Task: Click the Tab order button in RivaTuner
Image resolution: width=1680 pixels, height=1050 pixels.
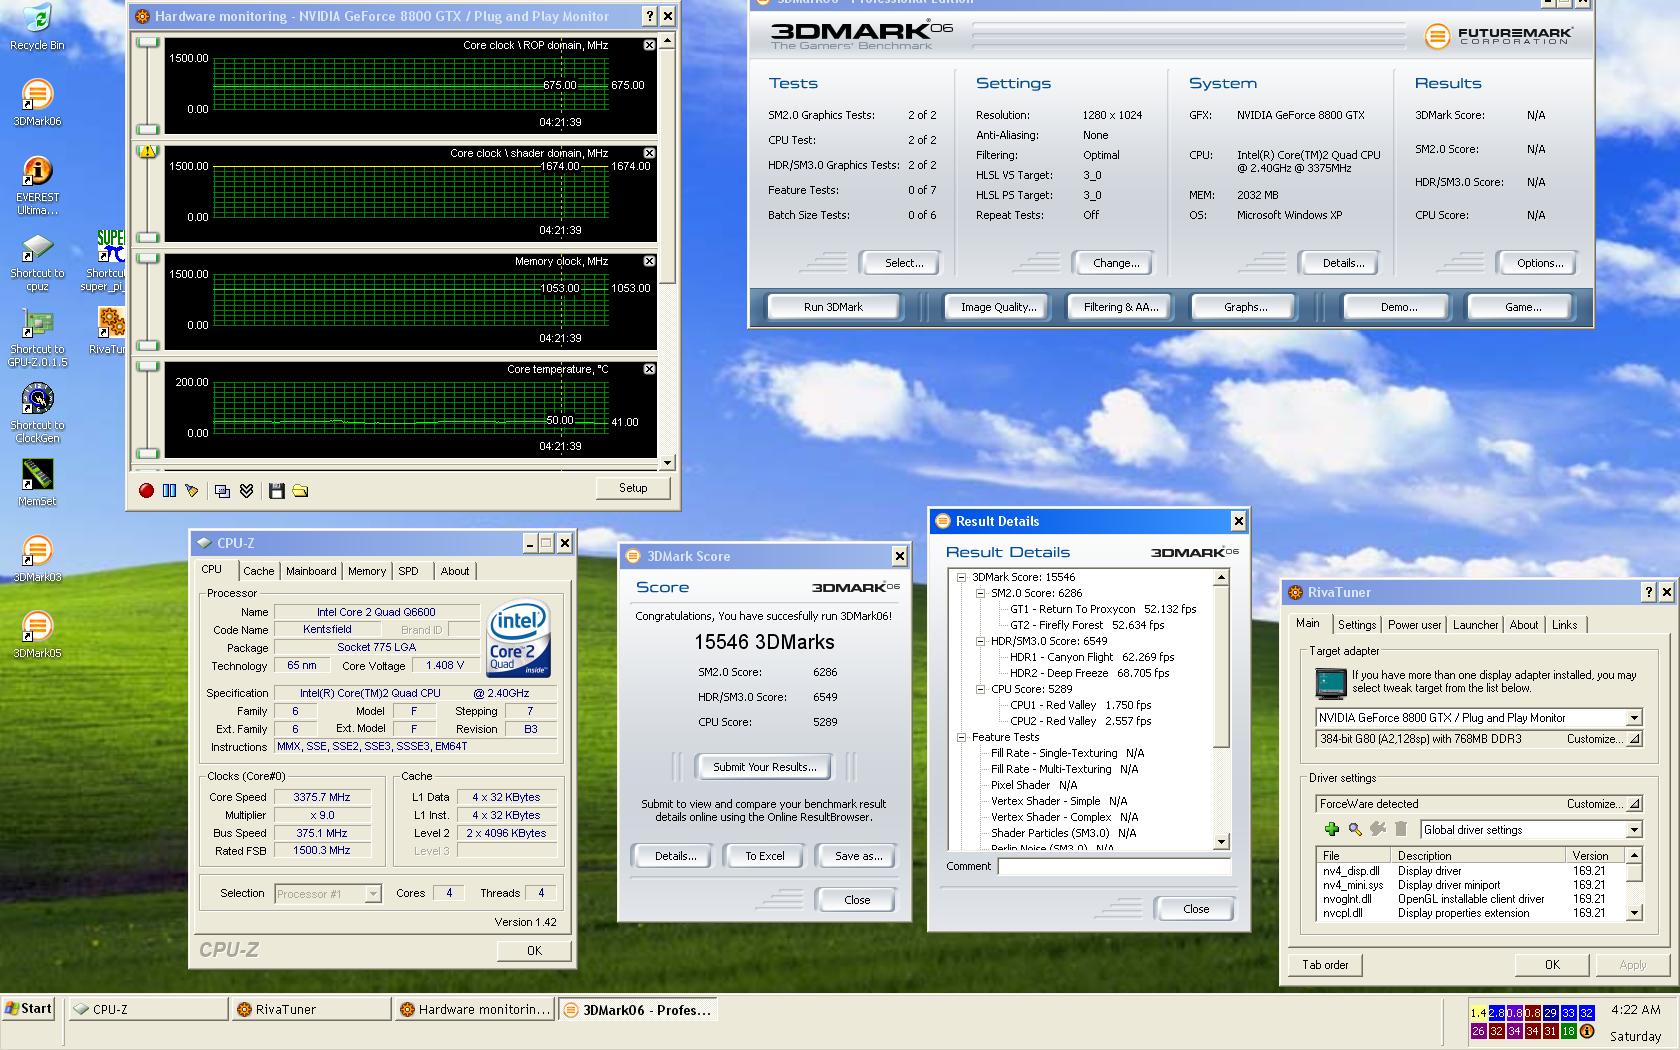Action: (x=1325, y=965)
